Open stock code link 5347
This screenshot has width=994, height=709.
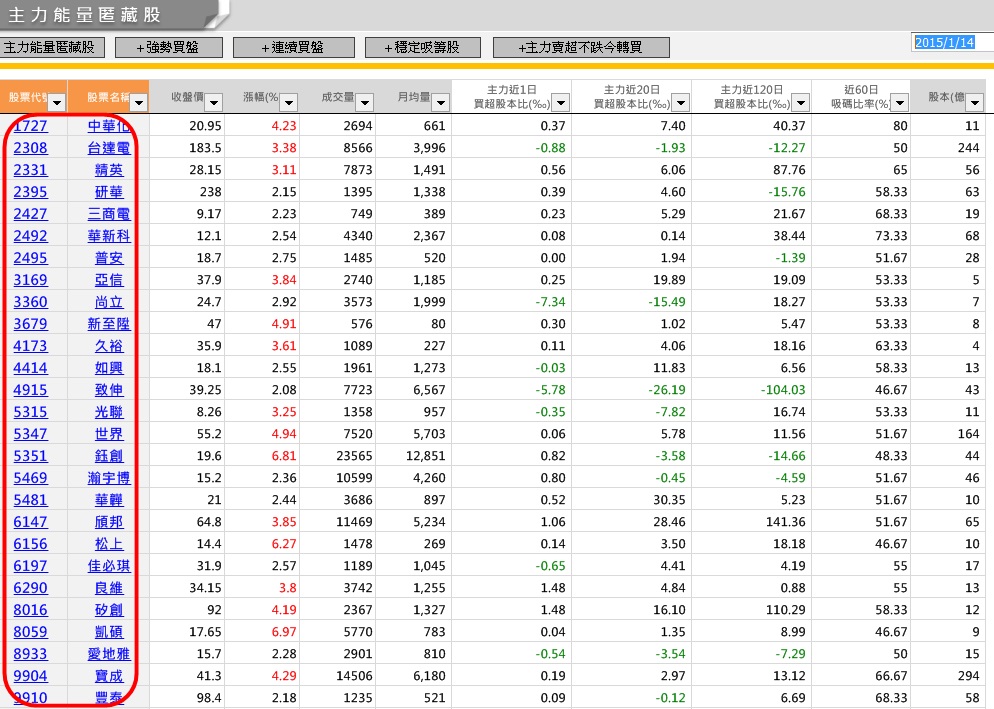pos(30,434)
